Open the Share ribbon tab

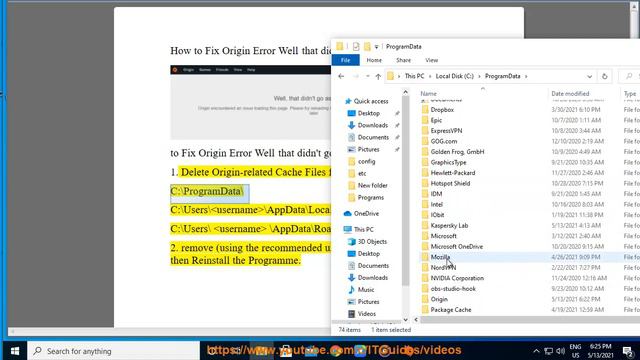403,60
